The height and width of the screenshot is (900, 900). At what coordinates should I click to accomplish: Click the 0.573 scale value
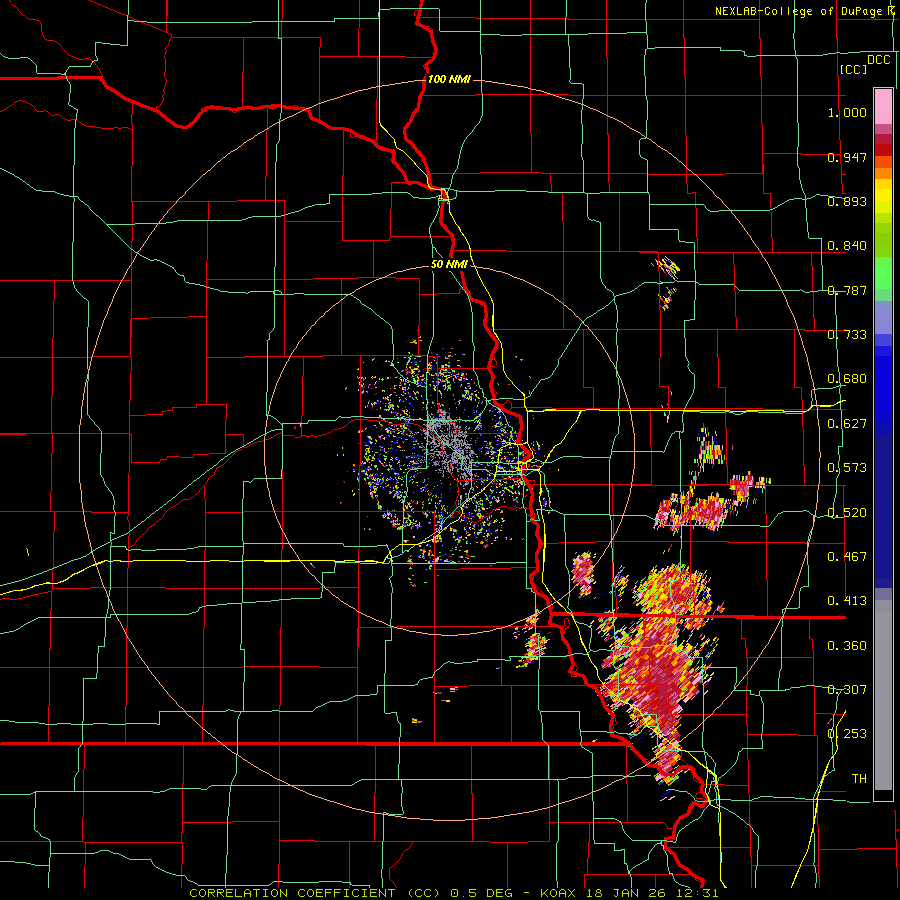[847, 468]
